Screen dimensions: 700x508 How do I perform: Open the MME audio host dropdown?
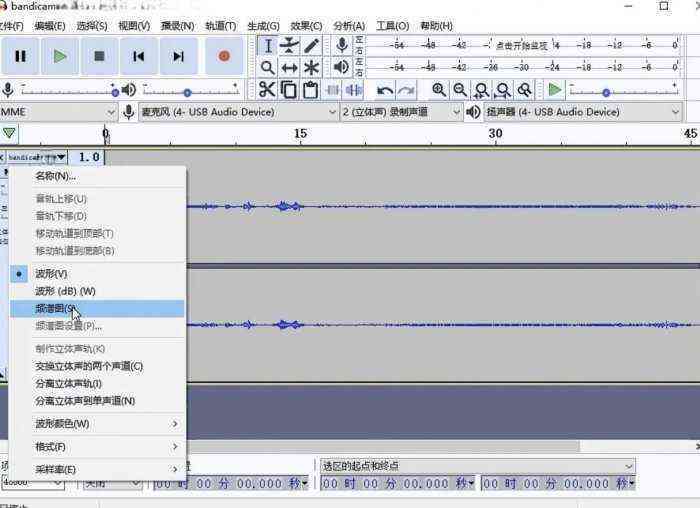tap(58, 112)
